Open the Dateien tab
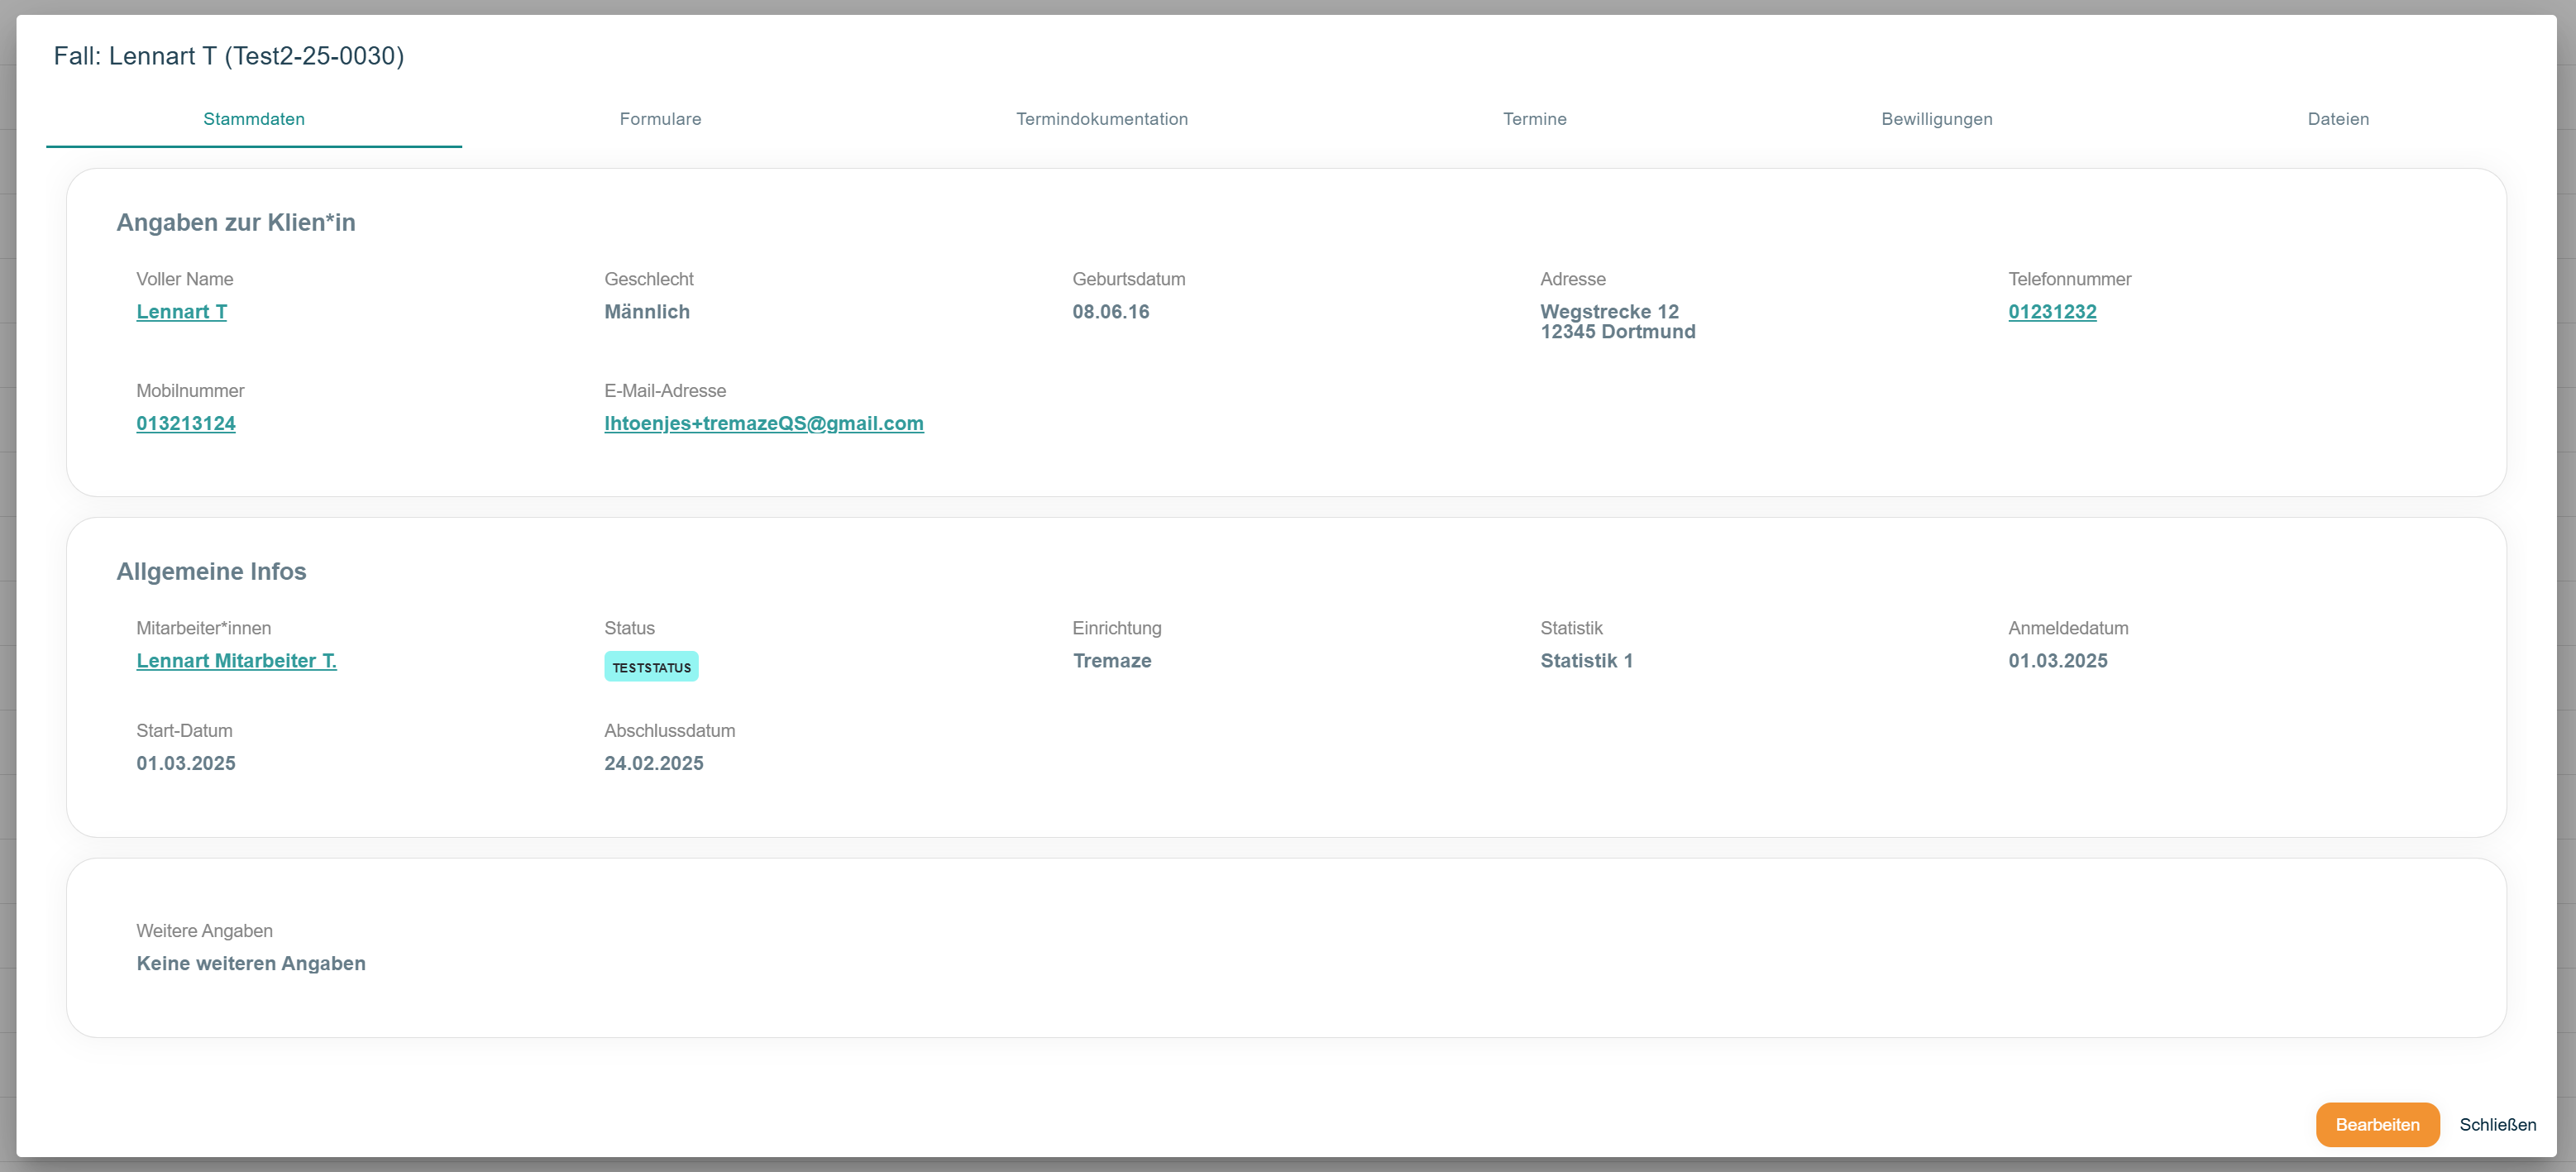 (2337, 119)
